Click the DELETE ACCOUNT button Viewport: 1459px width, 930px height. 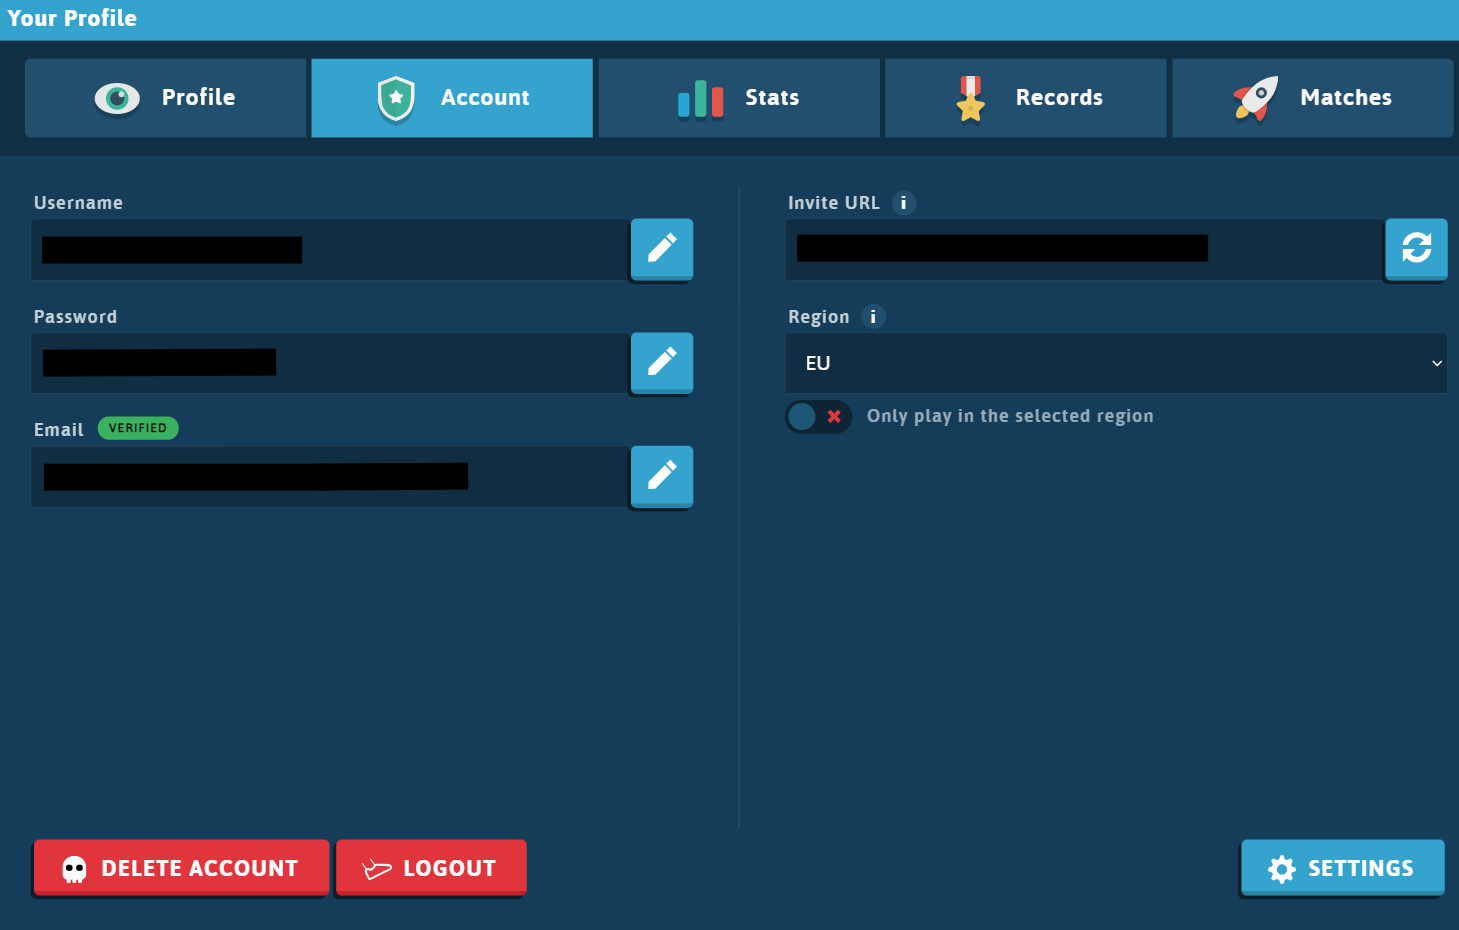[x=181, y=867]
